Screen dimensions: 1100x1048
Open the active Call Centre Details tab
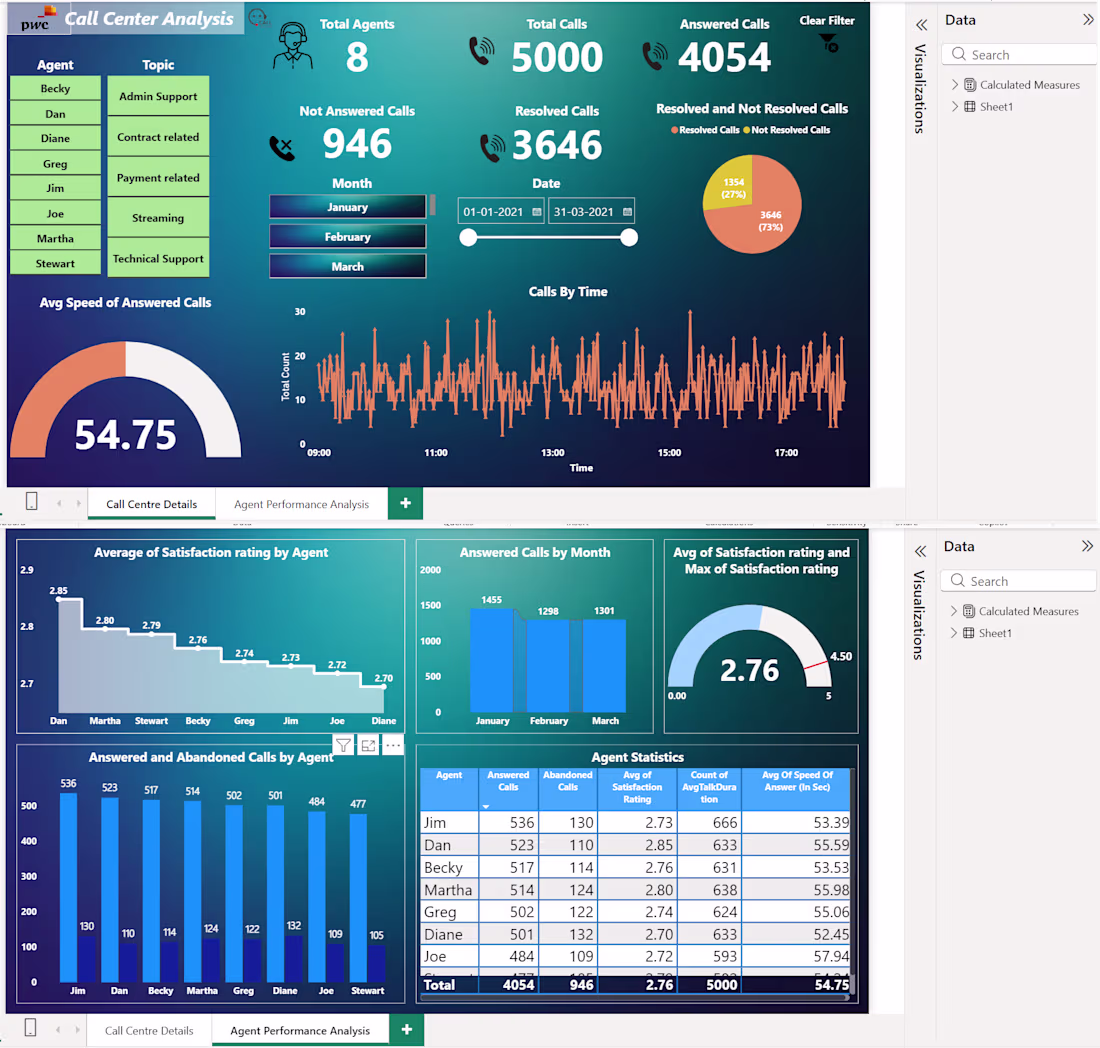point(152,504)
